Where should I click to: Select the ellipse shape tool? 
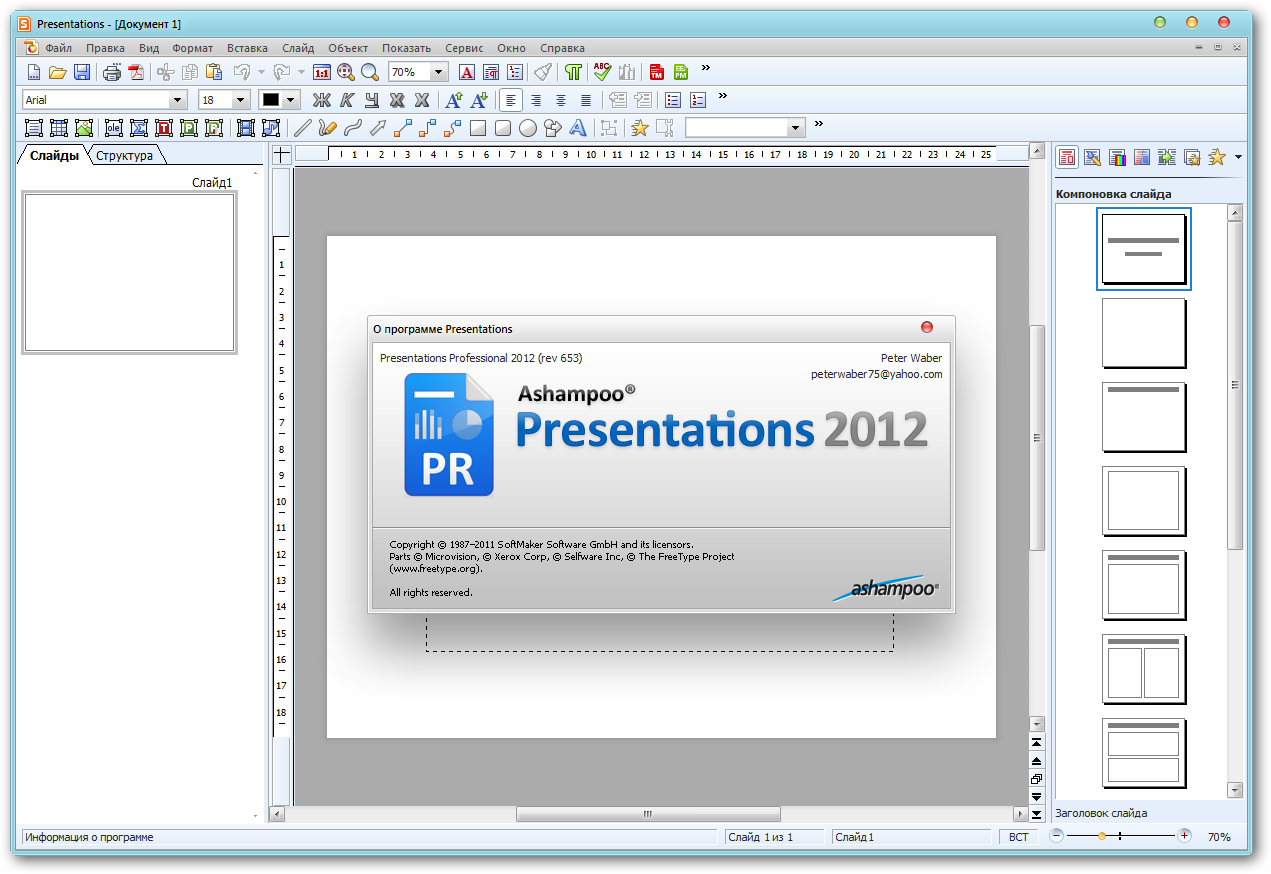[x=527, y=128]
